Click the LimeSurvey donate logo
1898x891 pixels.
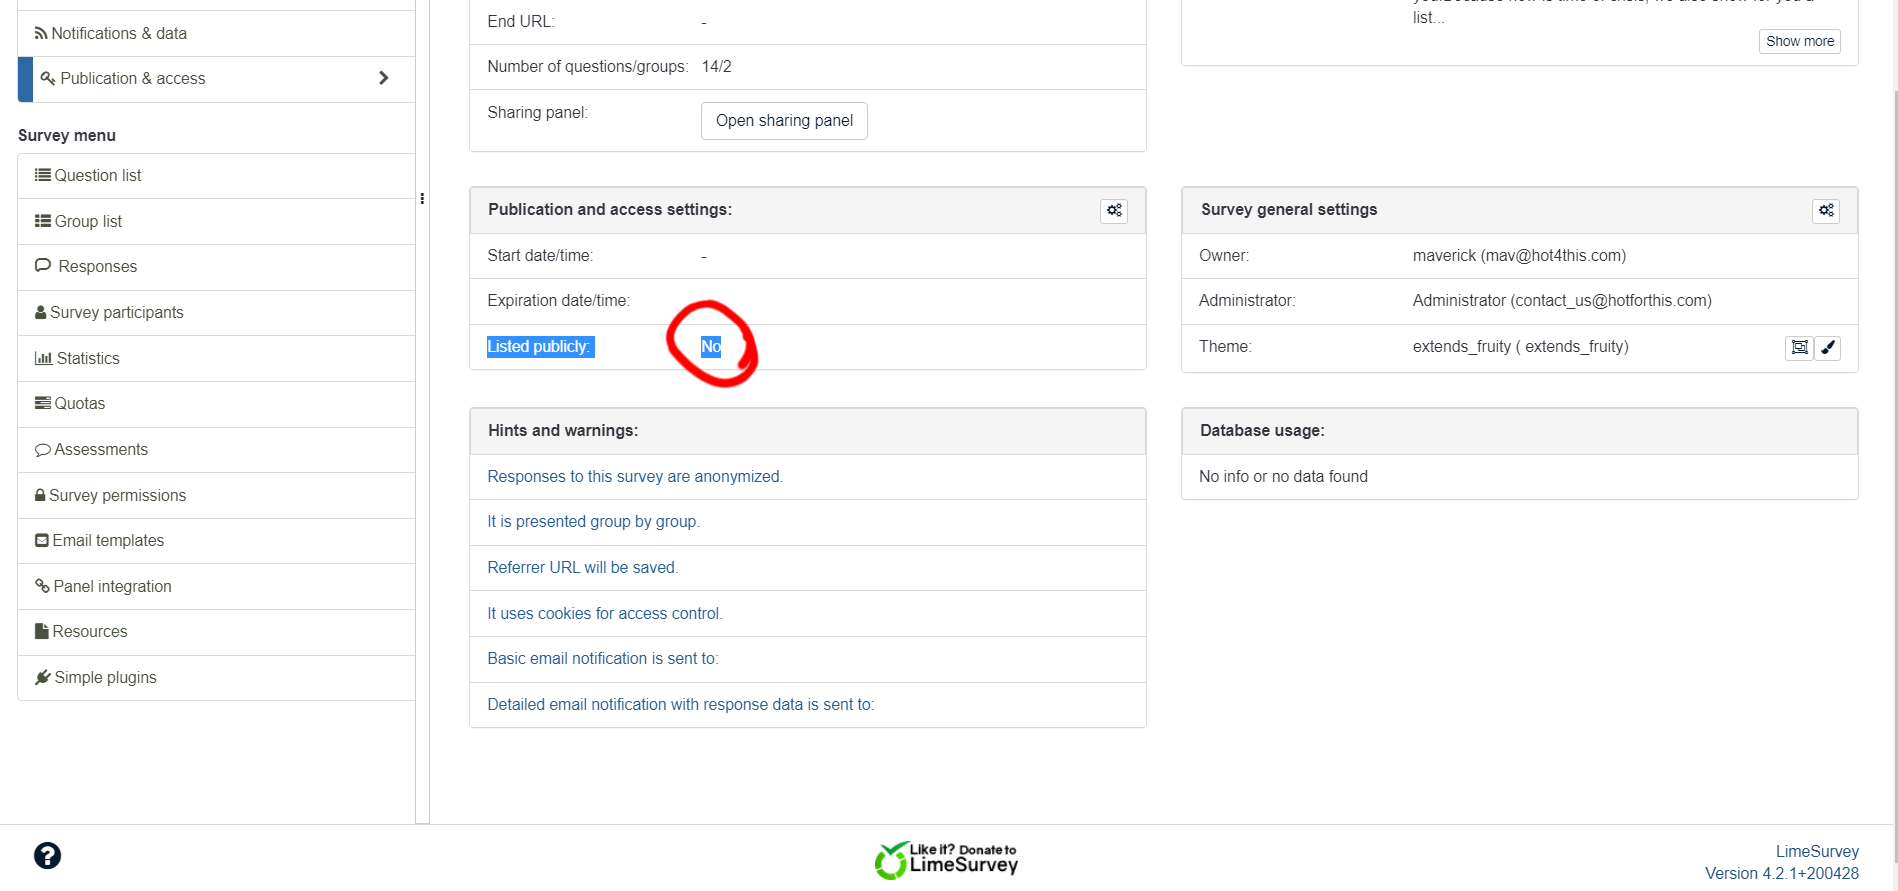click(946, 860)
